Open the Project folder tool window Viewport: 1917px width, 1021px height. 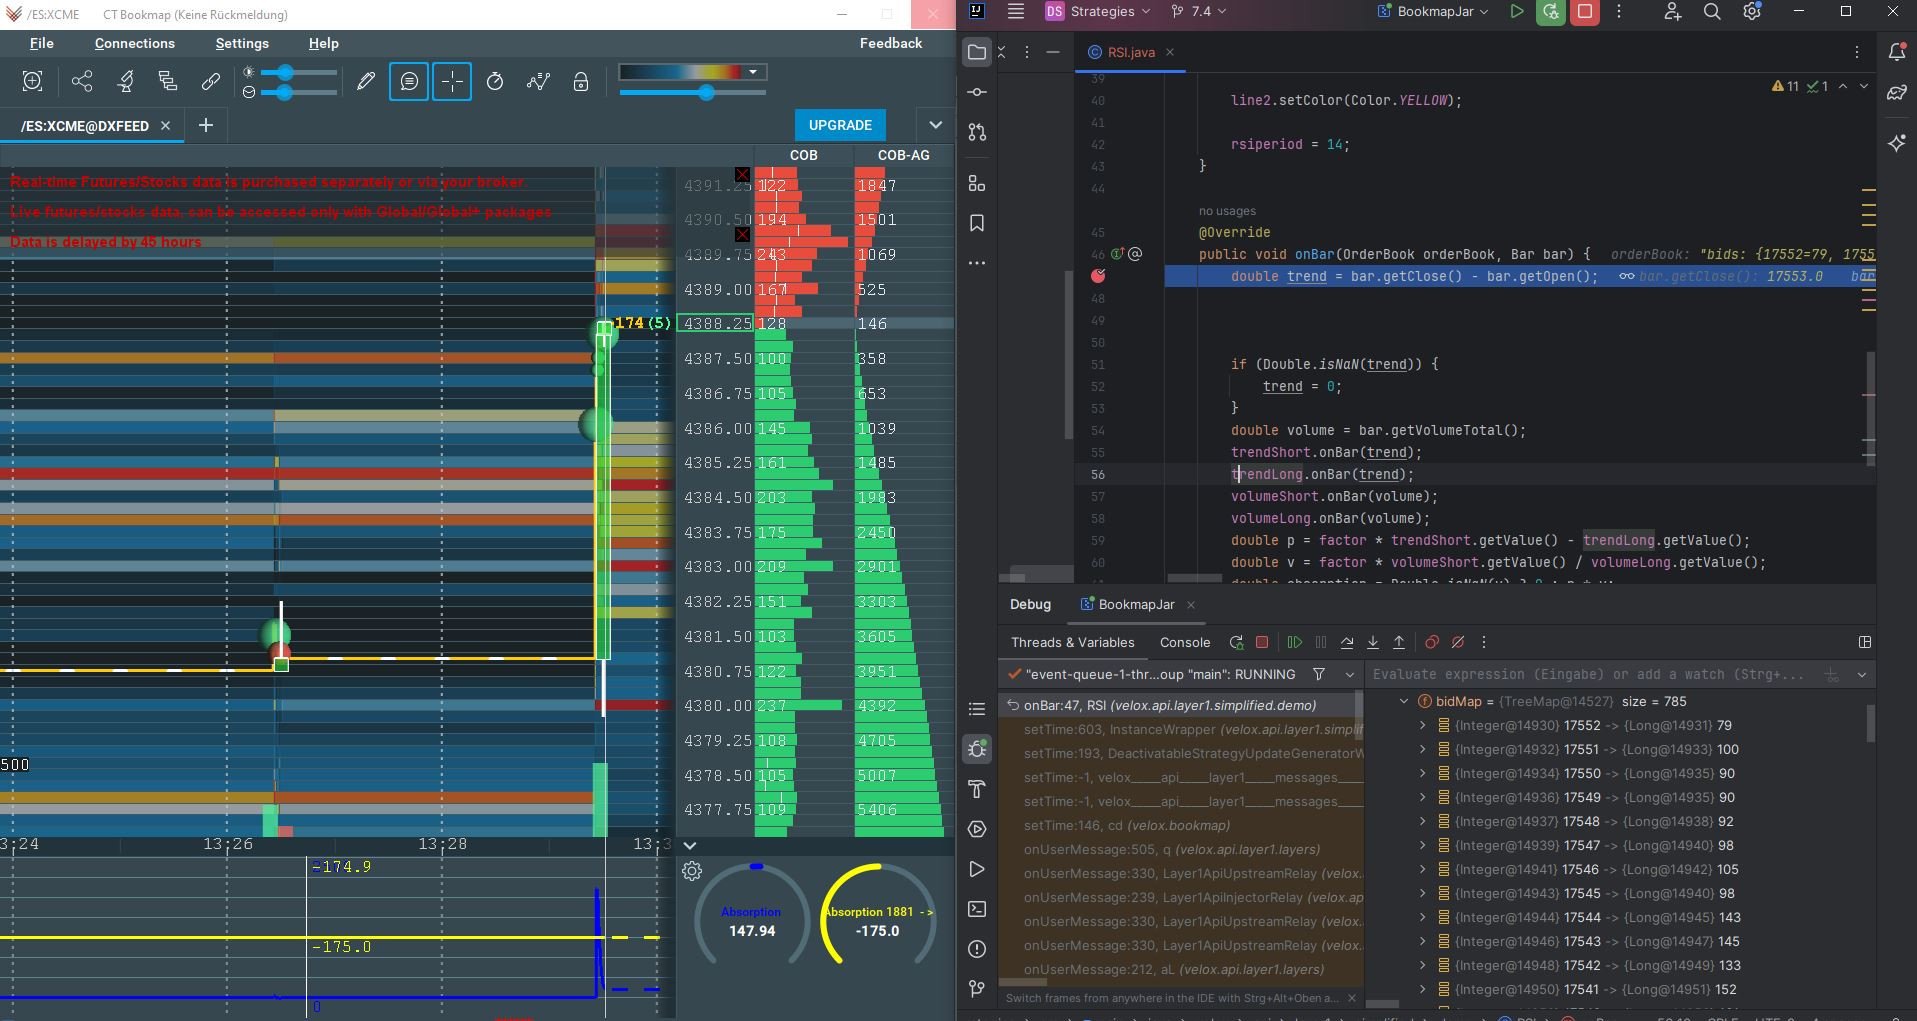(977, 52)
